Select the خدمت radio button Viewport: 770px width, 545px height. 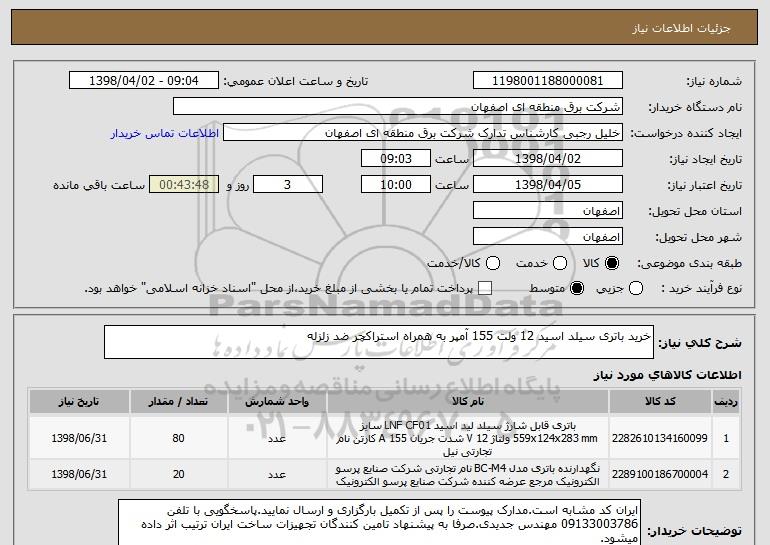coord(559,263)
